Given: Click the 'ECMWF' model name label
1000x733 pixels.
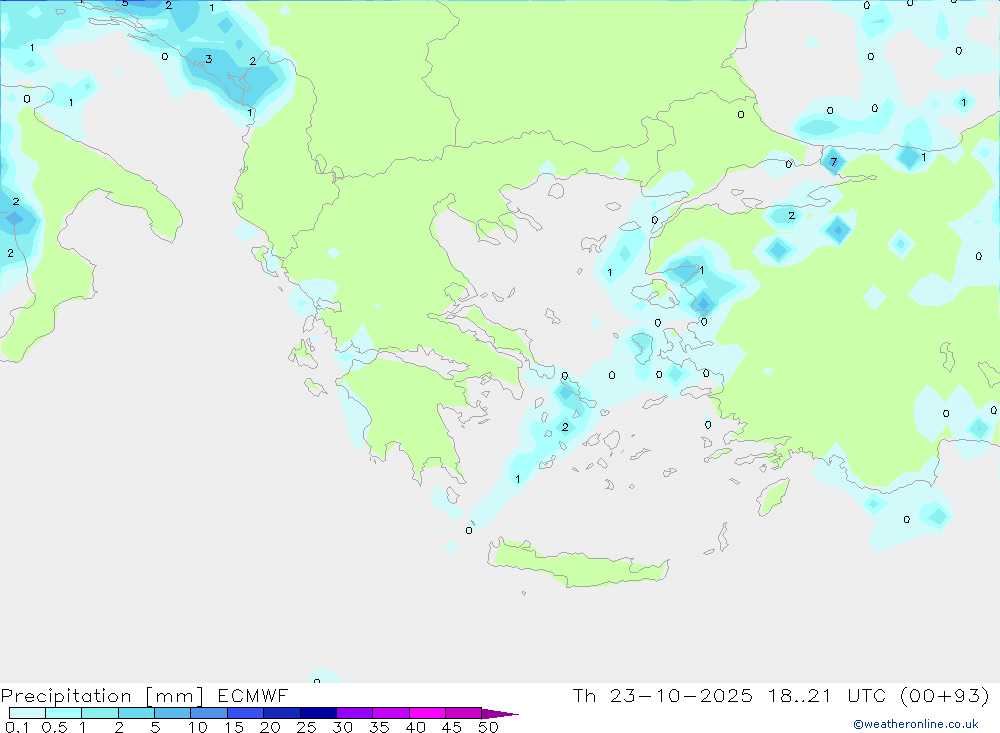Looking at the screenshot, I should [253, 696].
